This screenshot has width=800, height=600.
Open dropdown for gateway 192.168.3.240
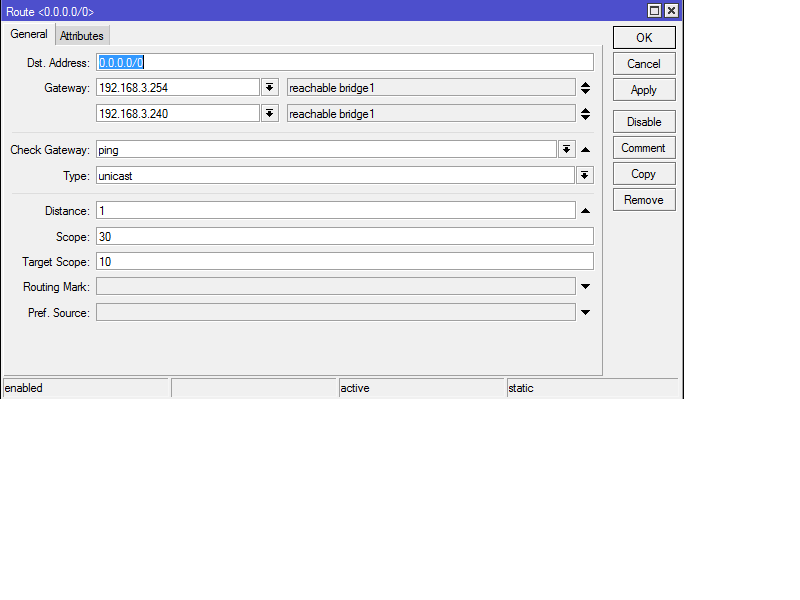(x=270, y=113)
